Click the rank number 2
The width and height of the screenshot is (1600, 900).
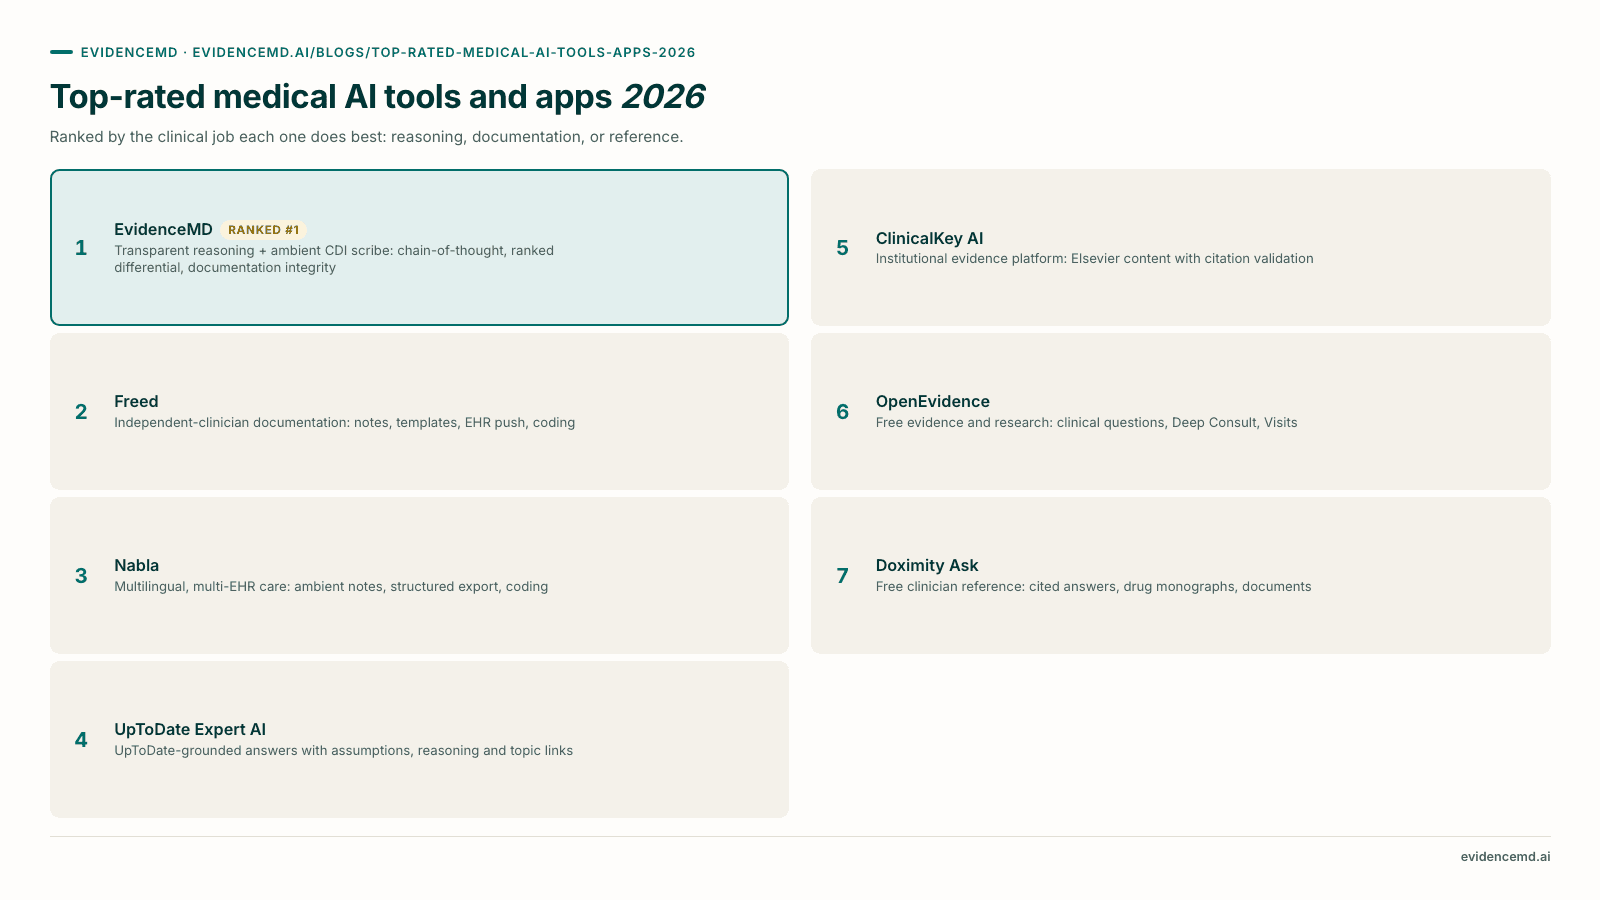tap(81, 412)
